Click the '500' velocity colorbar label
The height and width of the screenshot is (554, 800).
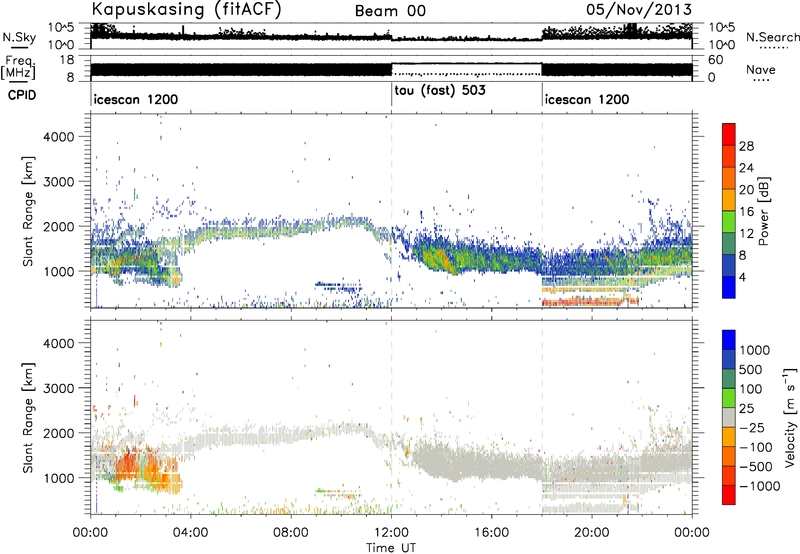pos(751,369)
